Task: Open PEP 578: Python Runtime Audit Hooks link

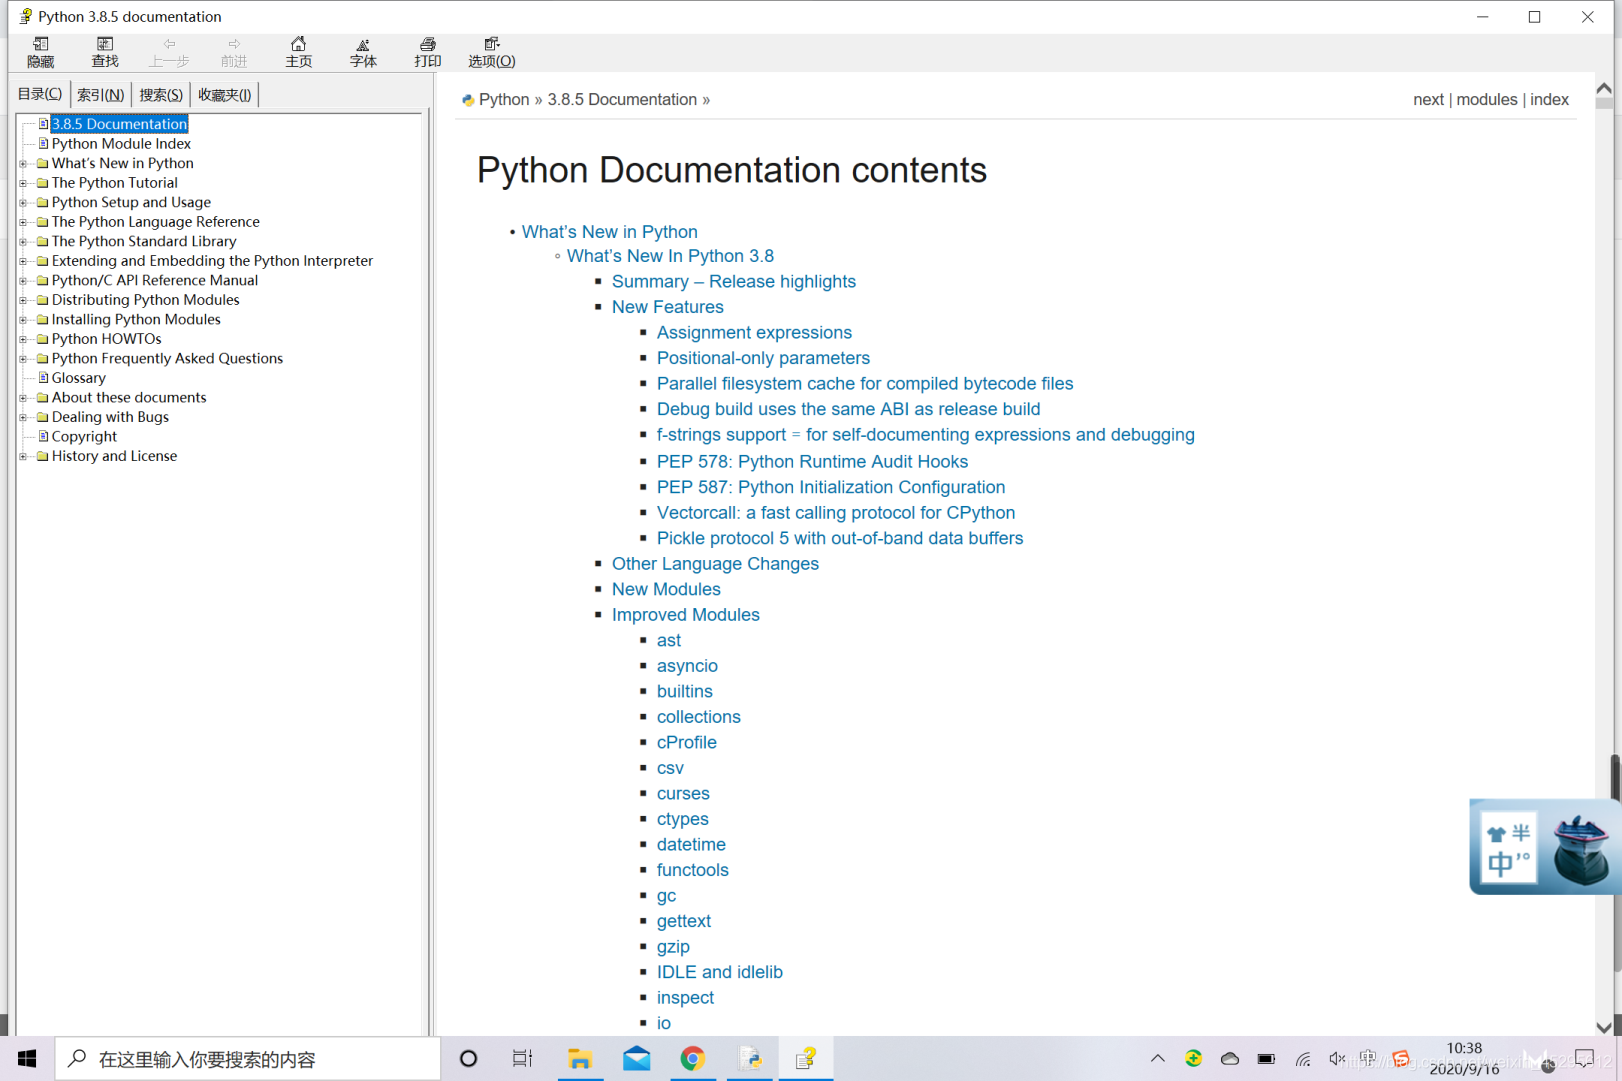Action: [x=812, y=462]
